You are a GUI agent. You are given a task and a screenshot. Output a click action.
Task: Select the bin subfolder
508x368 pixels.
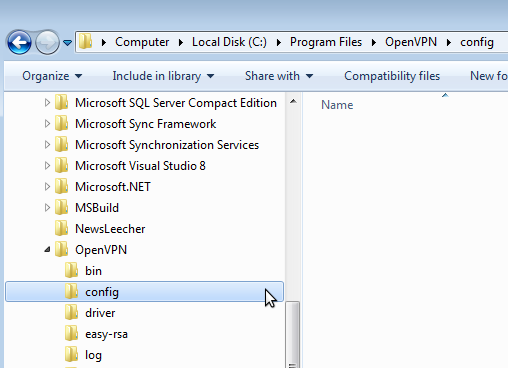click(x=93, y=271)
